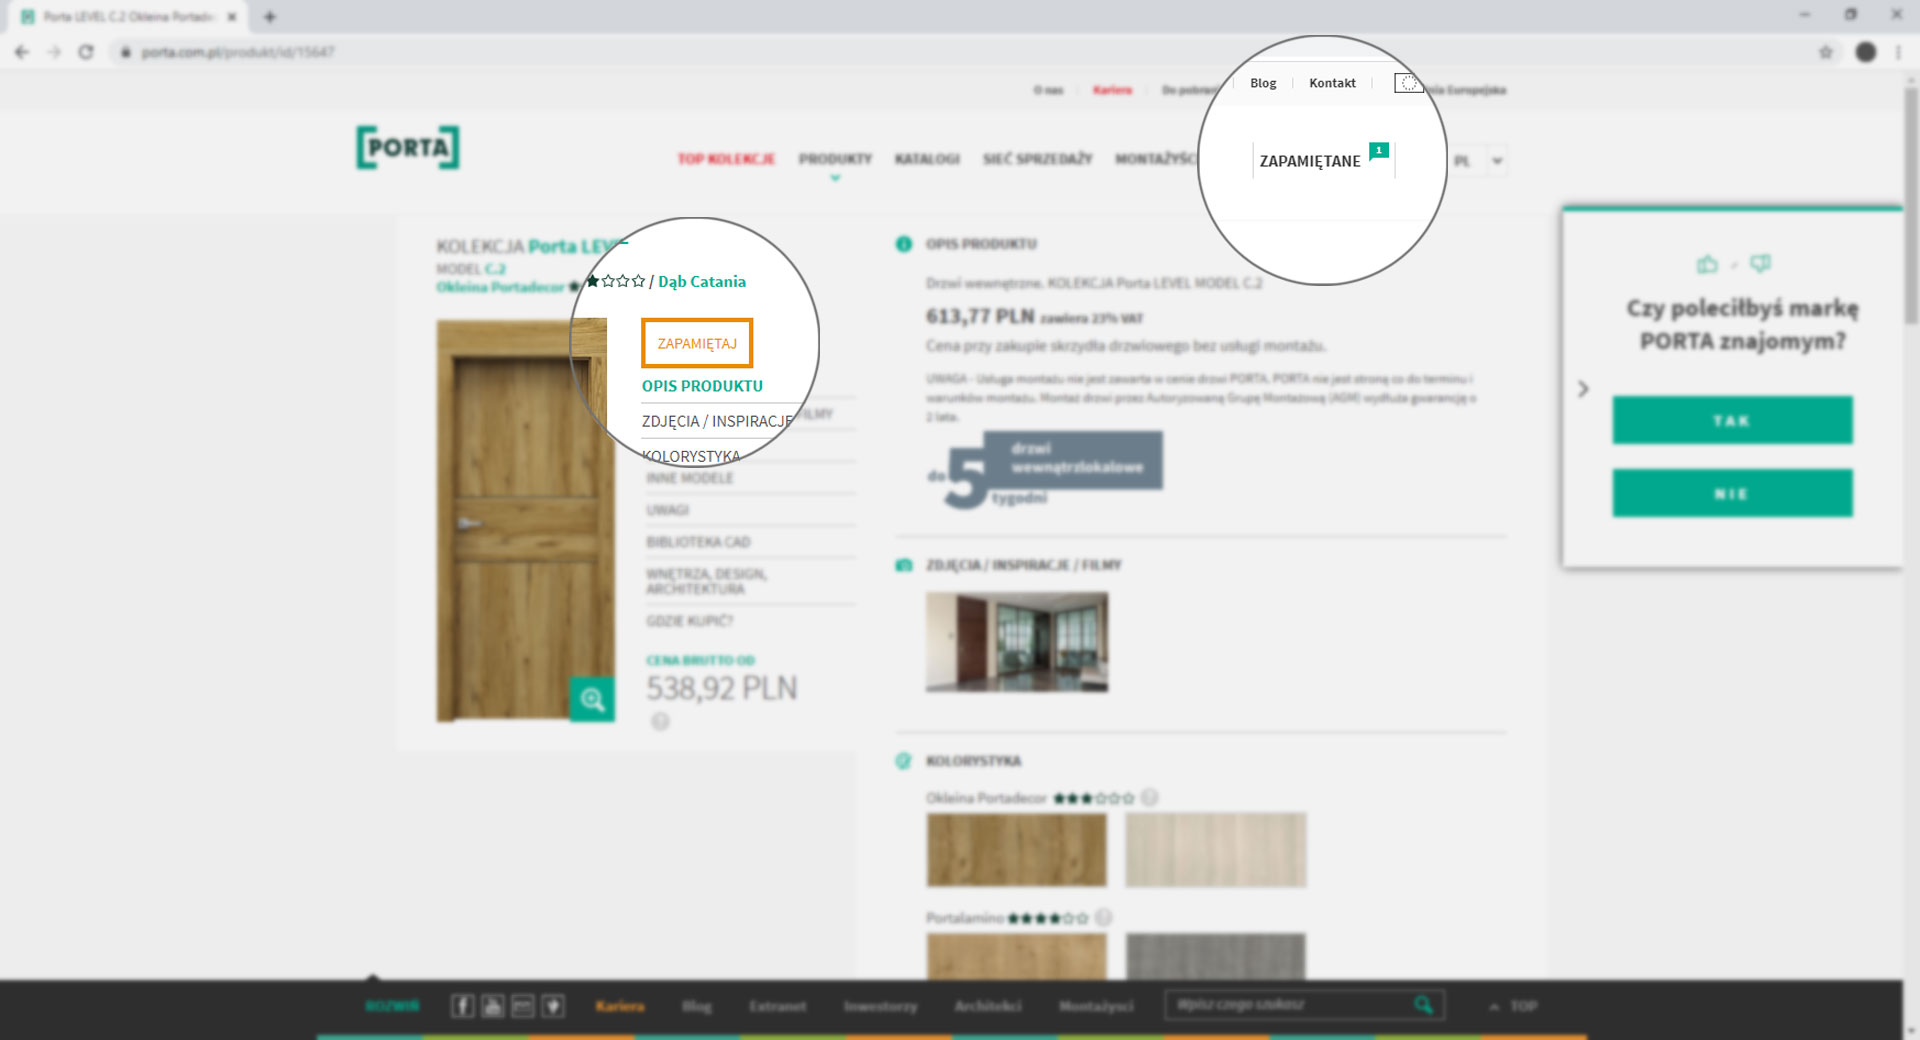Select WNĘTRZA, DESIGN, ARCHITEKTURA tab
Screen dimensions: 1920x1040
(706, 581)
